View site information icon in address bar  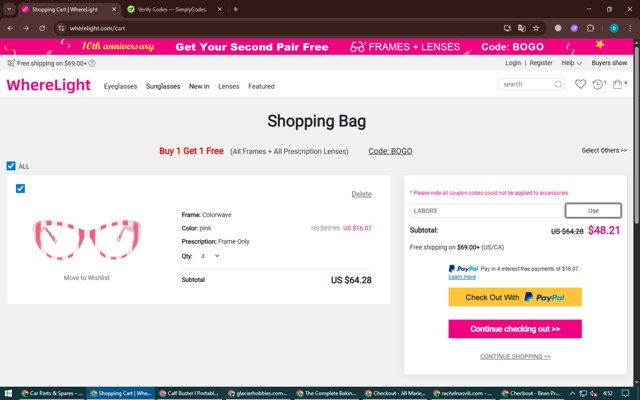[x=61, y=28]
